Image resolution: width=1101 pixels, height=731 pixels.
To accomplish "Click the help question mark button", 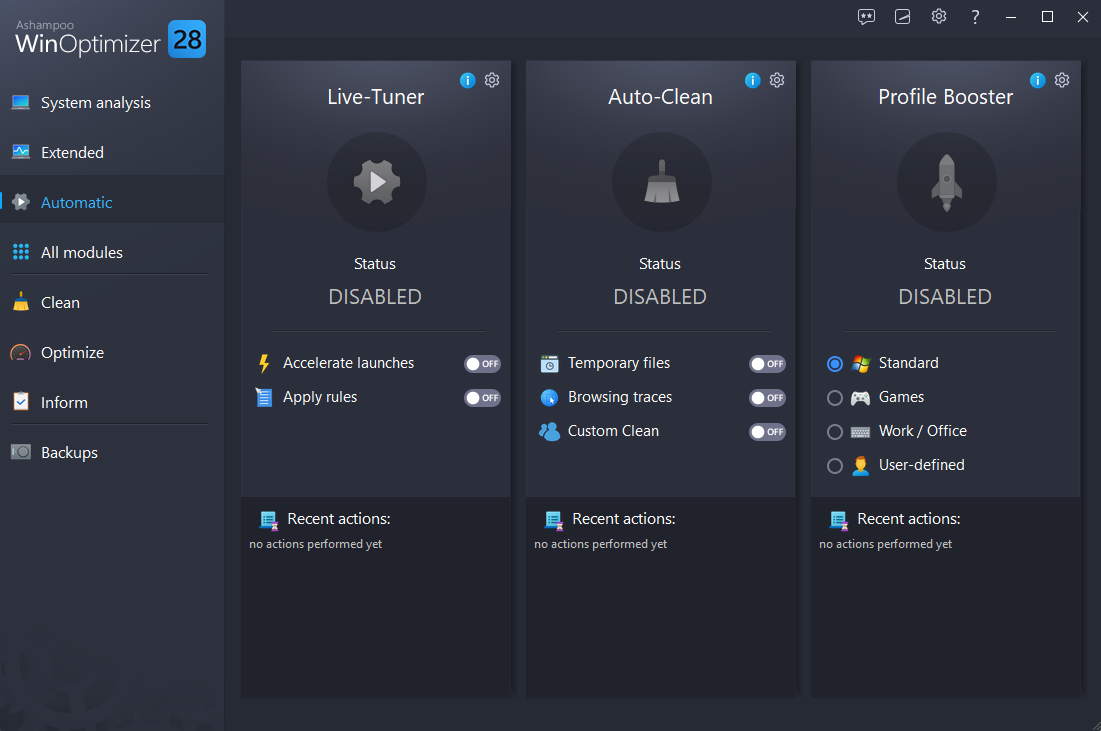I will coord(975,17).
